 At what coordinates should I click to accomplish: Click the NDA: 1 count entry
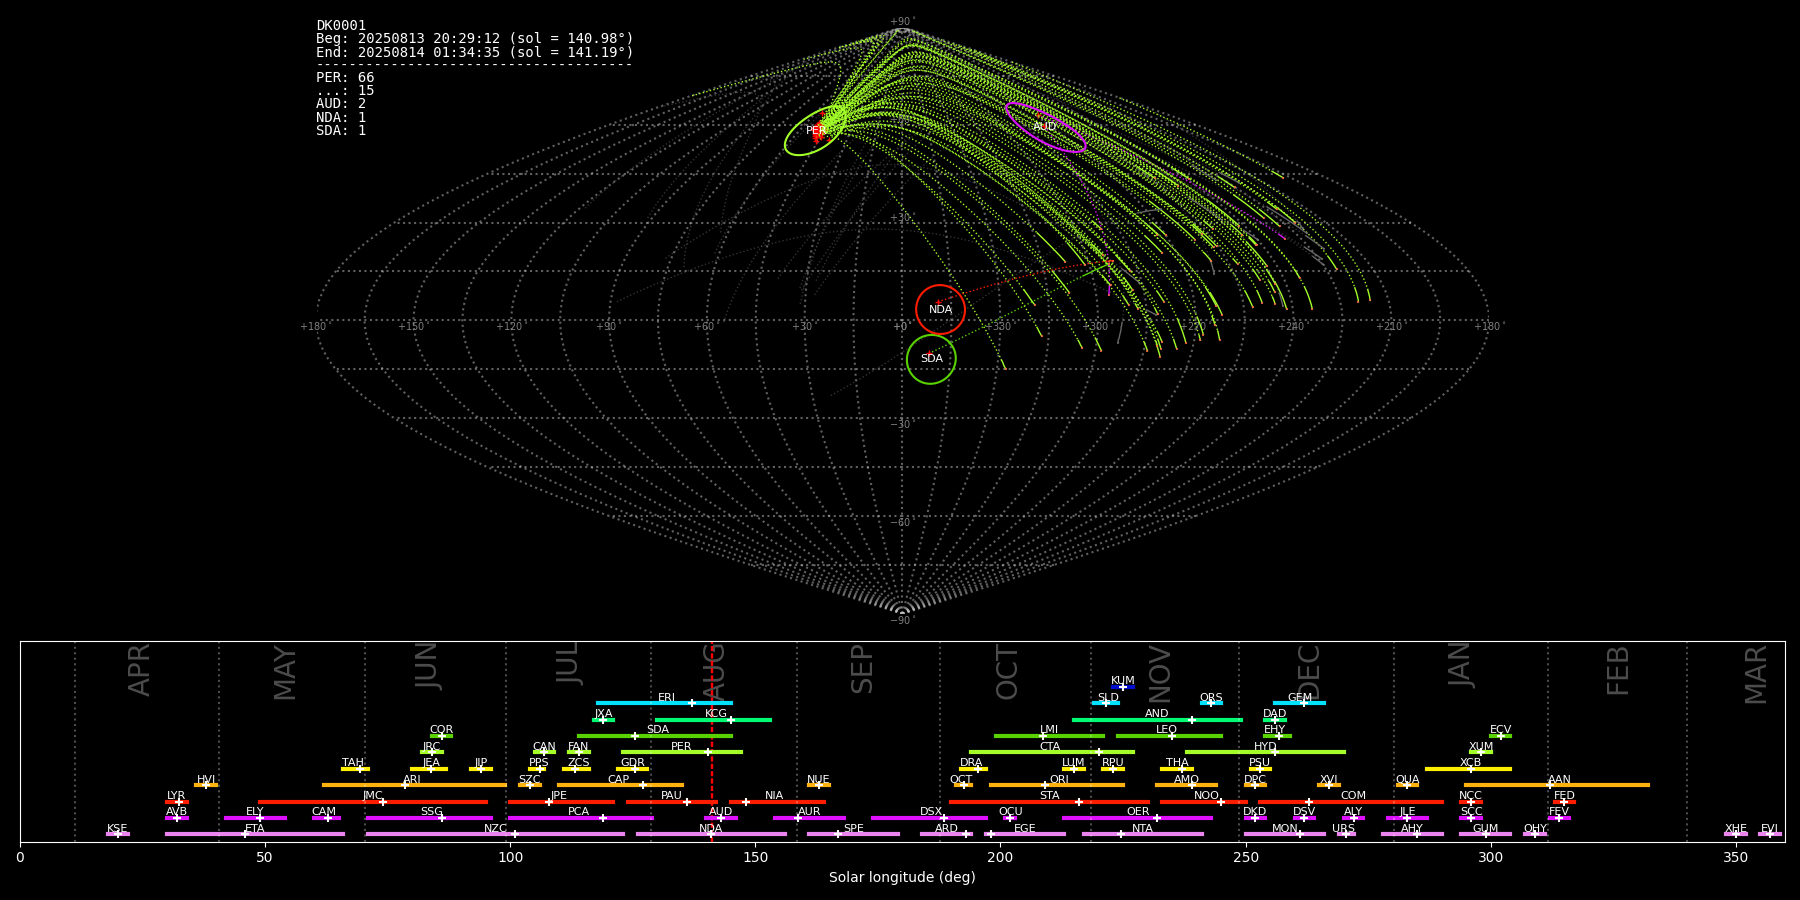[341, 117]
